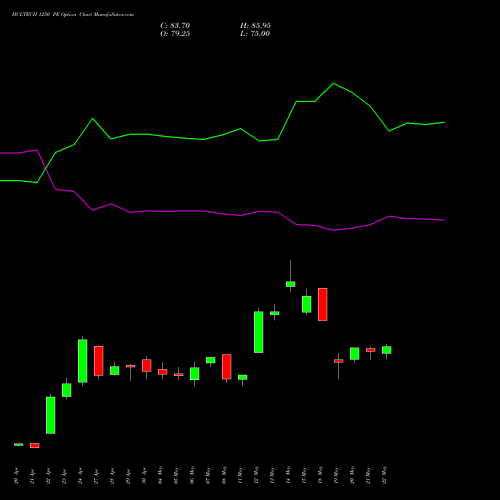Image resolution: width=500 pixels, height=500 pixels.
Task: Click the 22 May date label
Action: (385, 475)
